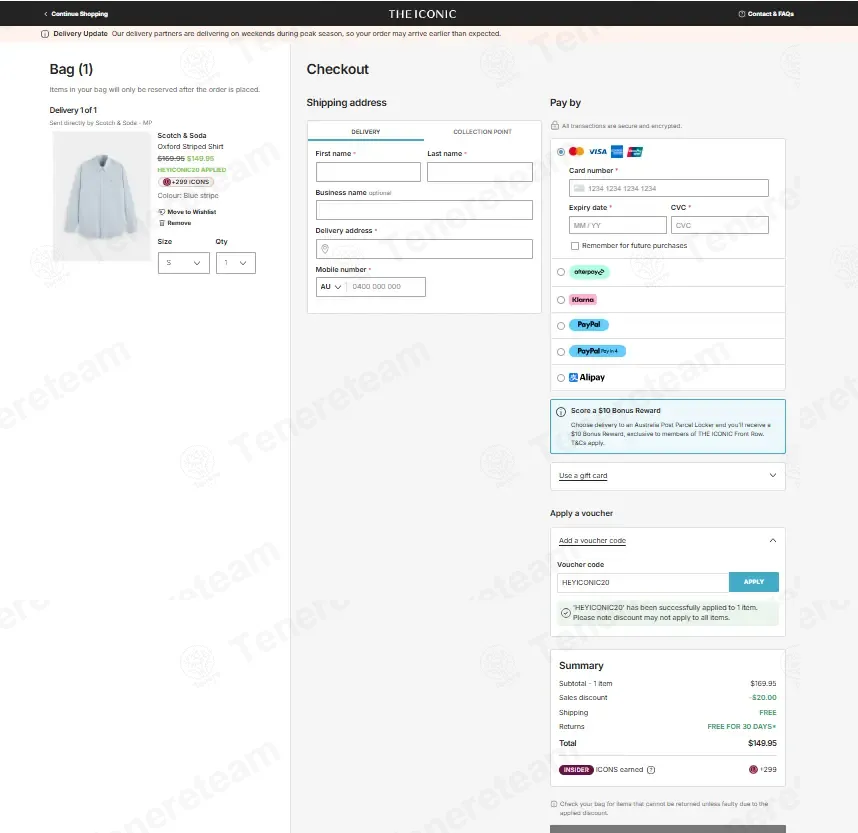Click the card icon inside Card number field
Screen dimensions: 858x833
[x=579, y=188]
